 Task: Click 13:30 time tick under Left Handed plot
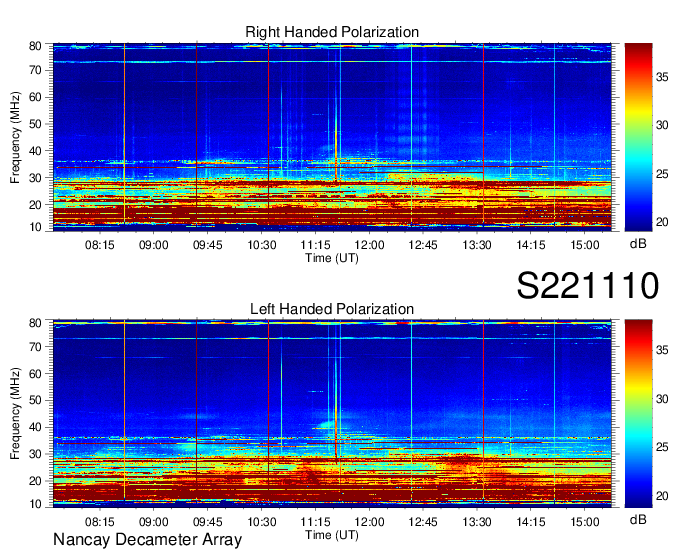tap(477, 522)
